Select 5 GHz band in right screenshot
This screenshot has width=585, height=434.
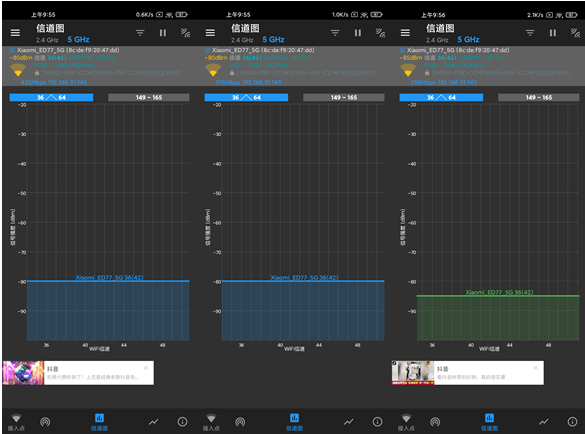click(x=468, y=40)
